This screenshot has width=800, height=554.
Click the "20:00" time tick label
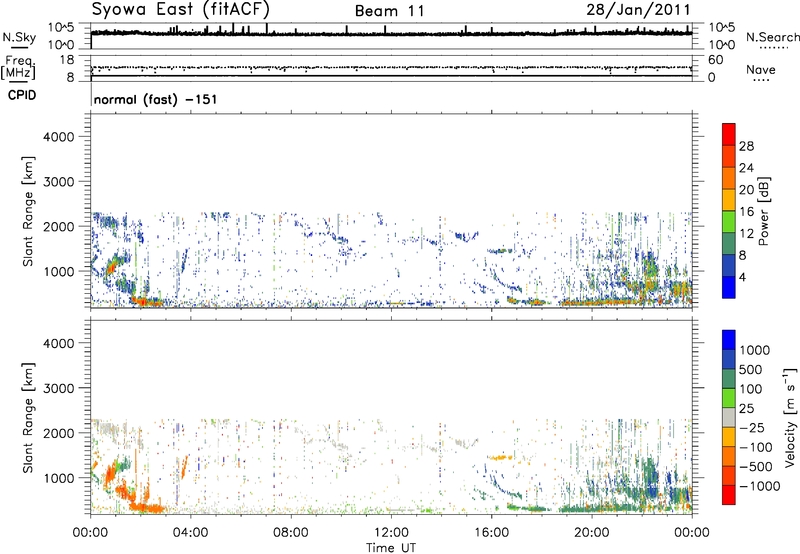click(591, 533)
